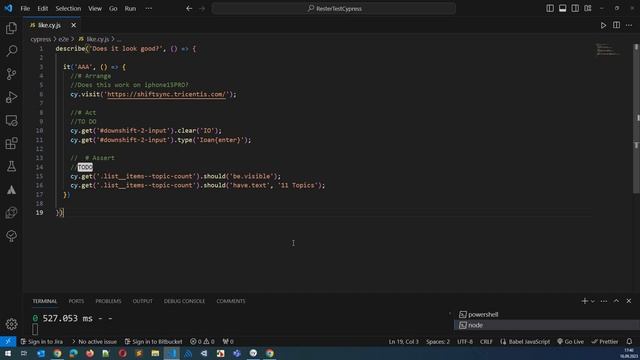
Task: Open Run and Debug view
Action: 11,97
